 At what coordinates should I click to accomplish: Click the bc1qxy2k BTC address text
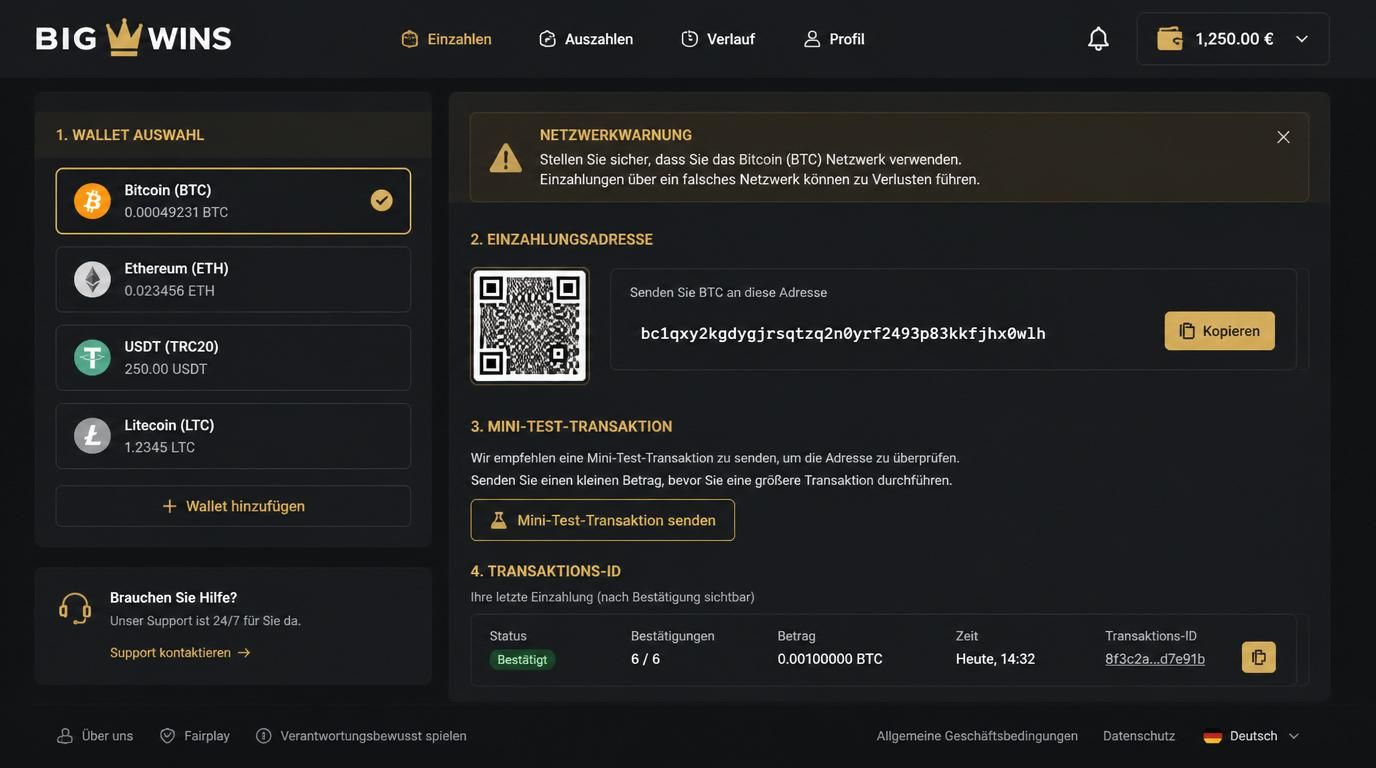click(843, 333)
